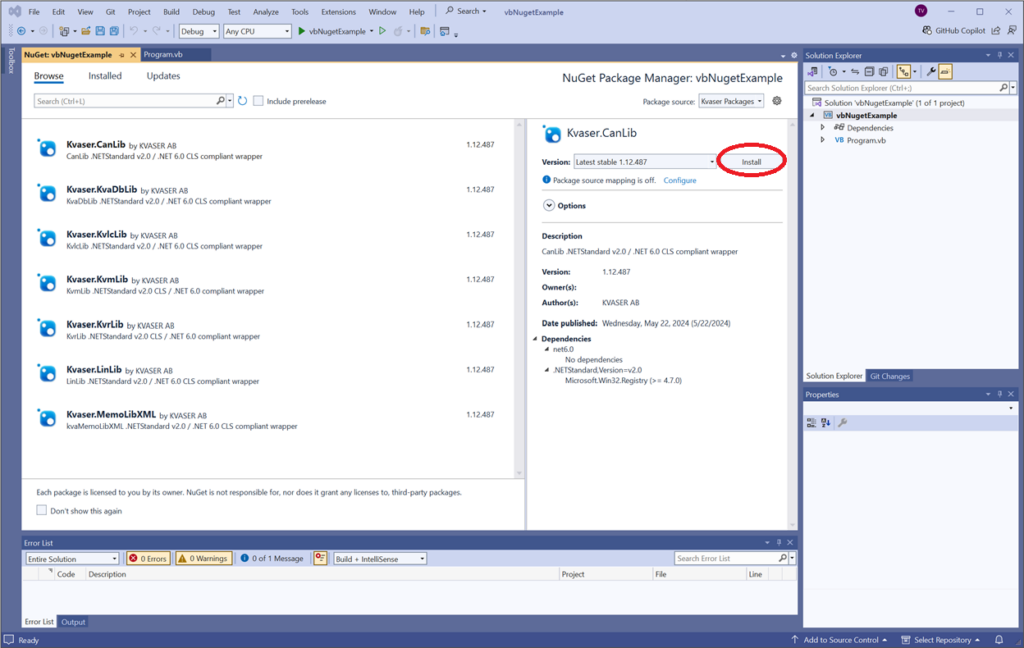Click Collapse All in Solution Explorer toolbar

(x=868, y=71)
